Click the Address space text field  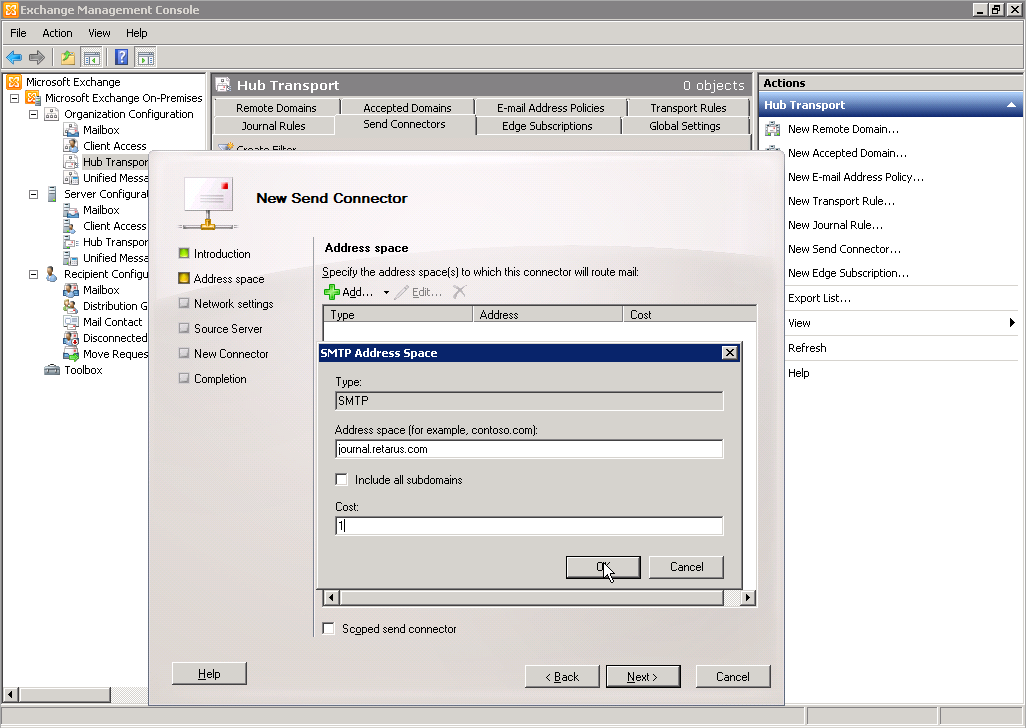pyautogui.click(x=529, y=450)
